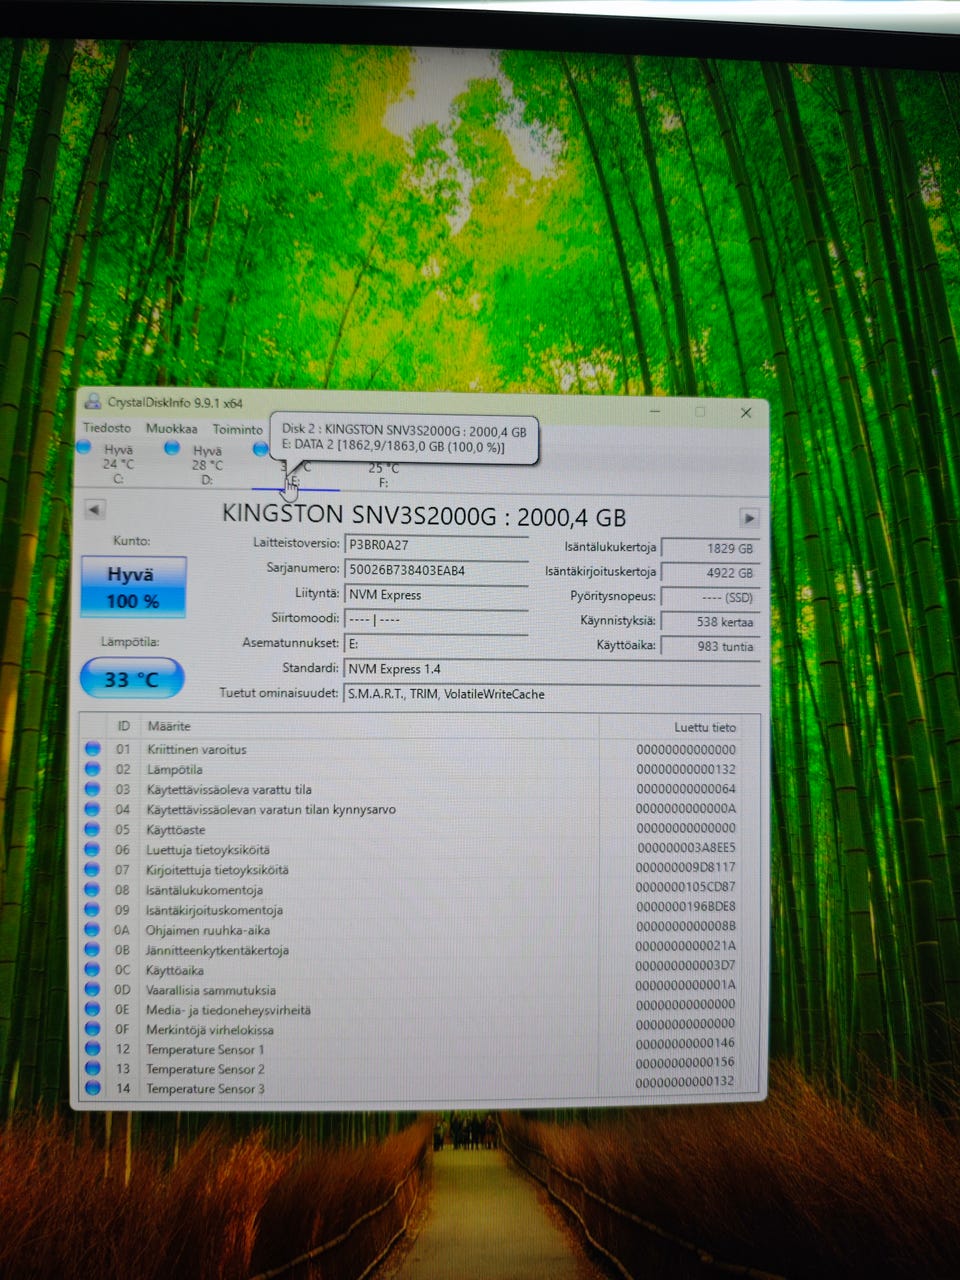Click status icon of Luettuja tietoyksiköitä row
Viewport: 960px width, 1280px height.
tap(93, 849)
